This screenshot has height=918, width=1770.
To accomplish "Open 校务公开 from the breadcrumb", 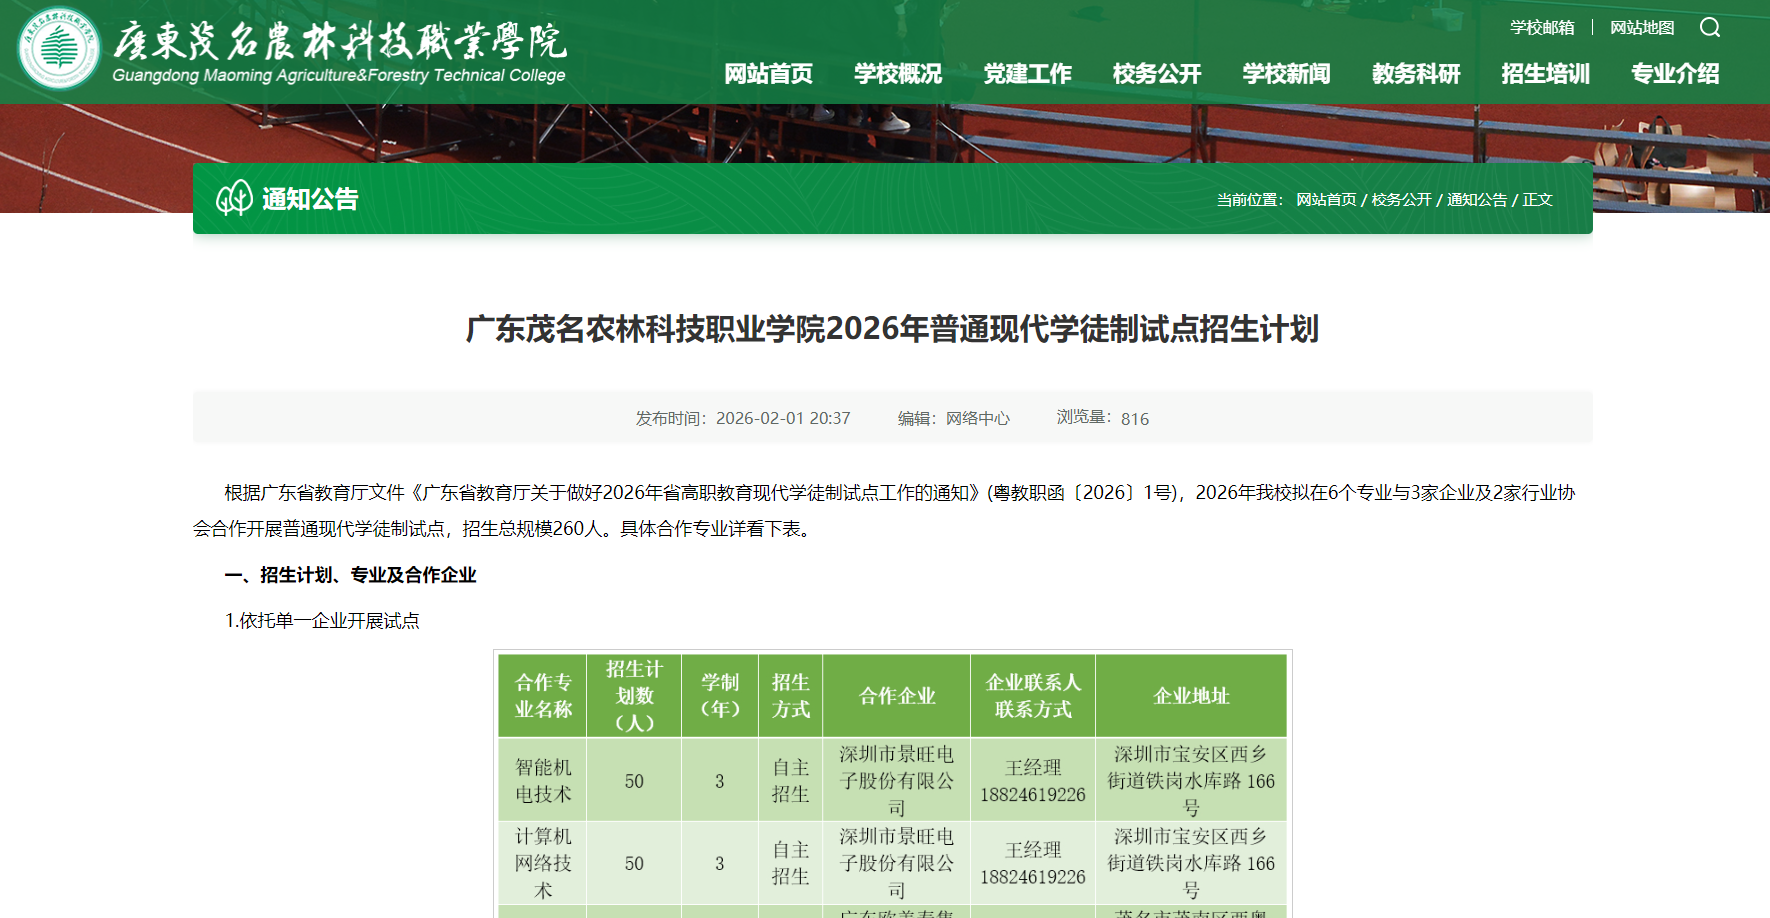I will pyautogui.click(x=1402, y=199).
